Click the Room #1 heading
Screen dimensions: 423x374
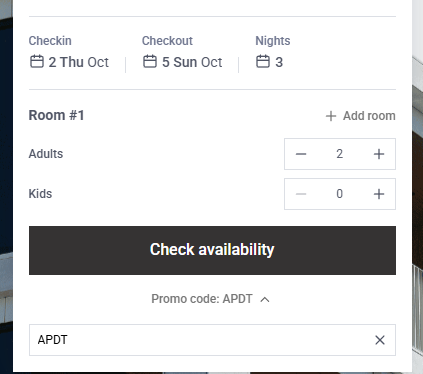coord(56,115)
